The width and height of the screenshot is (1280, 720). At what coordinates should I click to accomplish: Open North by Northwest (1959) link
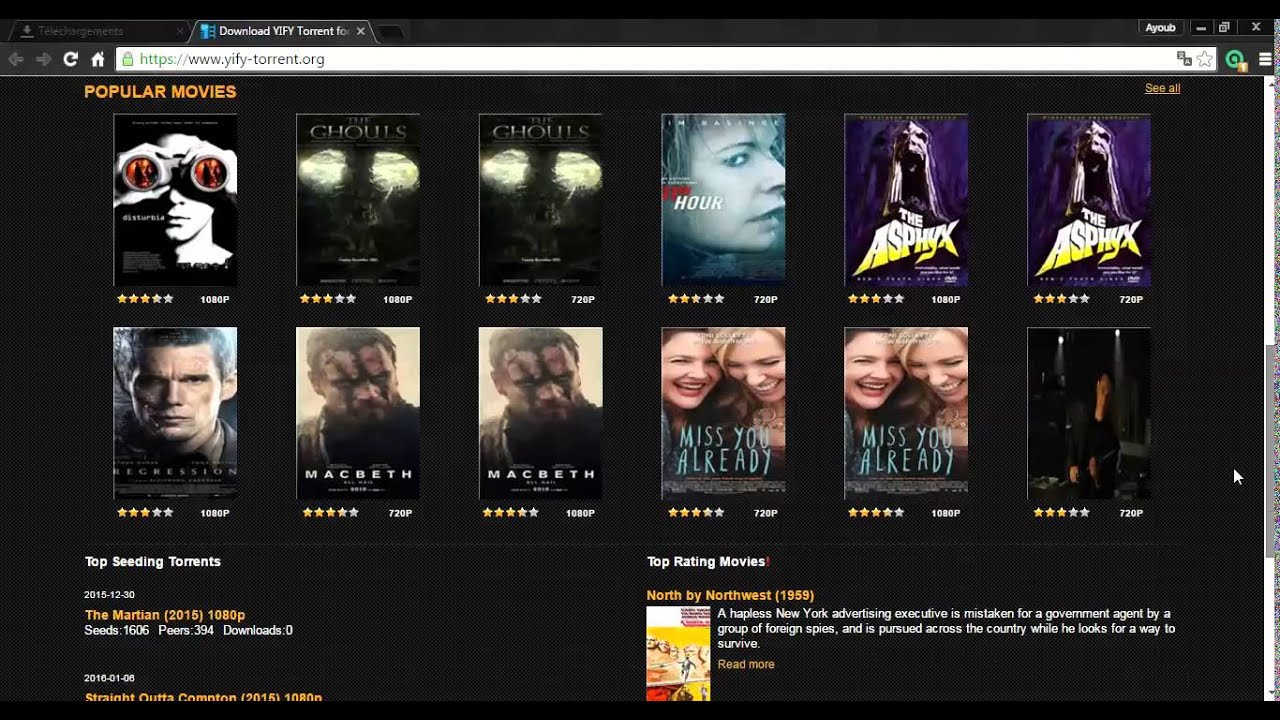pos(730,595)
